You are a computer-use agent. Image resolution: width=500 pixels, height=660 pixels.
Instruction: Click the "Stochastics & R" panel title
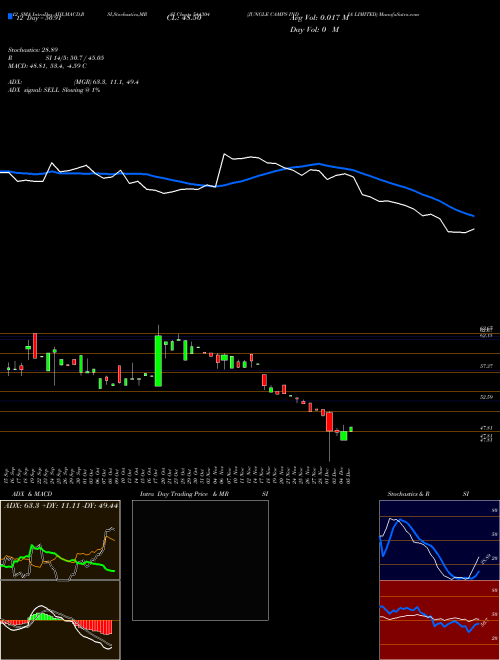click(x=408, y=494)
